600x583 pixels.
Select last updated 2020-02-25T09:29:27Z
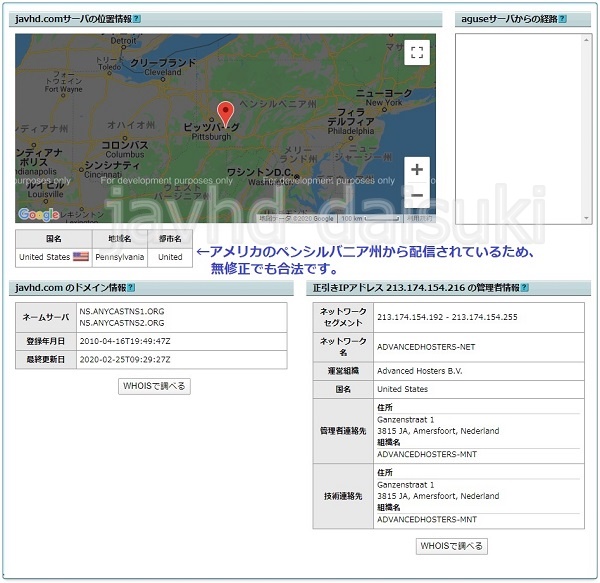coord(125,359)
